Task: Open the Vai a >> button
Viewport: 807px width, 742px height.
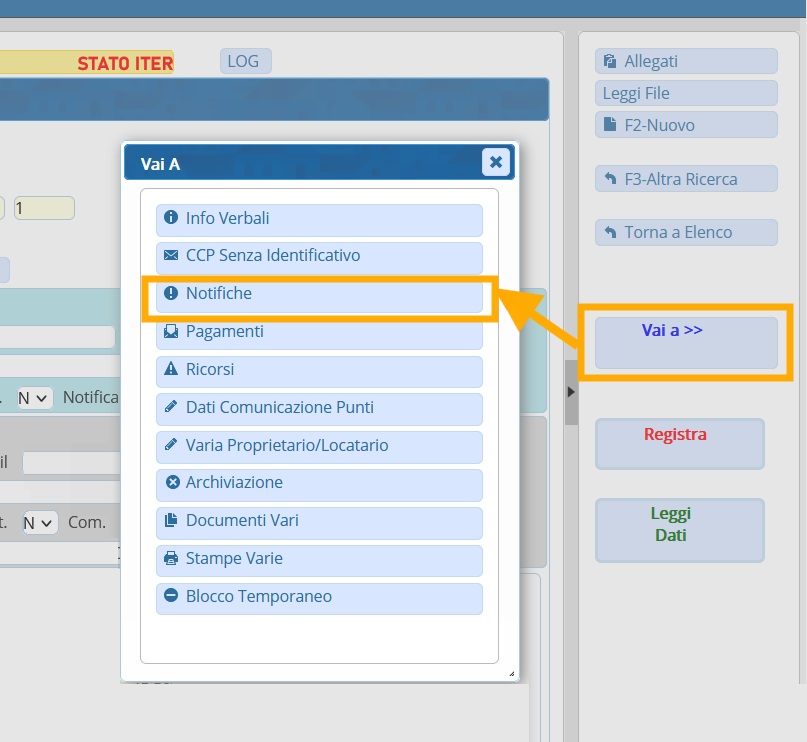Action: point(685,342)
